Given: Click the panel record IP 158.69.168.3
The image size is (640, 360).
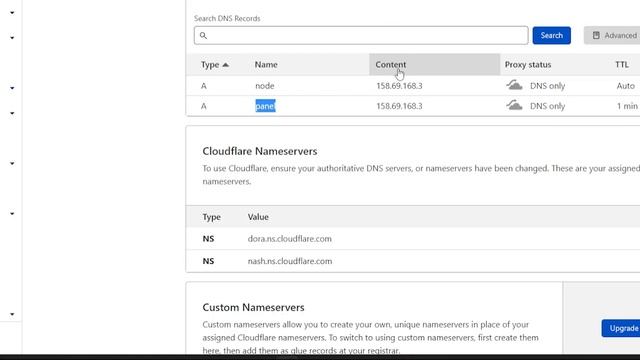Looking at the screenshot, I should pyautogui.click(x=399, y=106).
